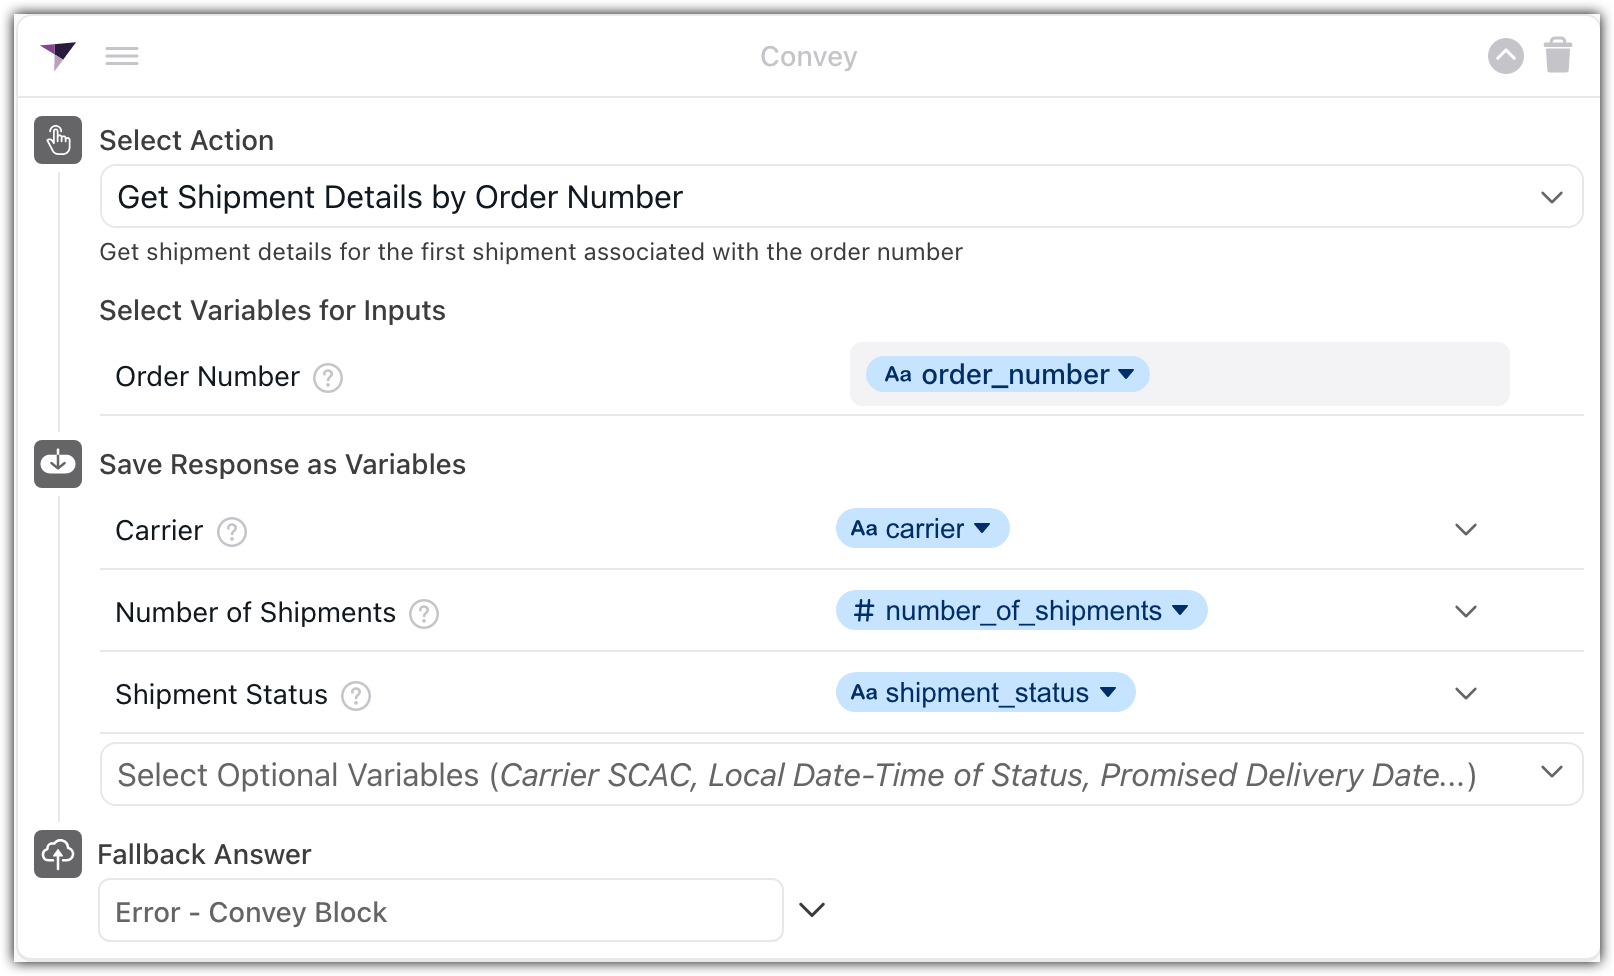Click the Fallback Answer cloud upload icon
This screenshot has width=1614, height=976.
click(58, 854)
